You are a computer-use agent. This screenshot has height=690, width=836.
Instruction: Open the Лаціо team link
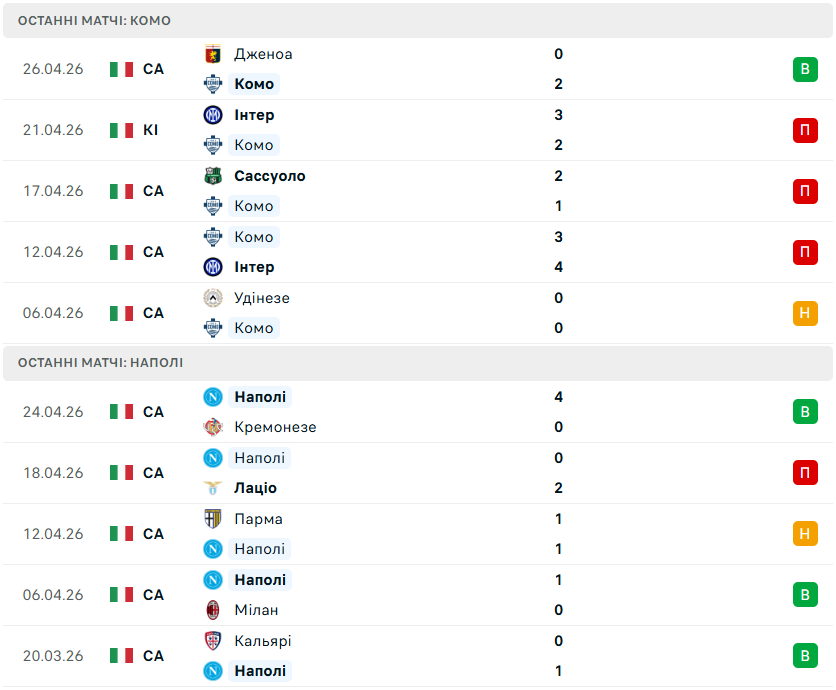click(255, 488)
